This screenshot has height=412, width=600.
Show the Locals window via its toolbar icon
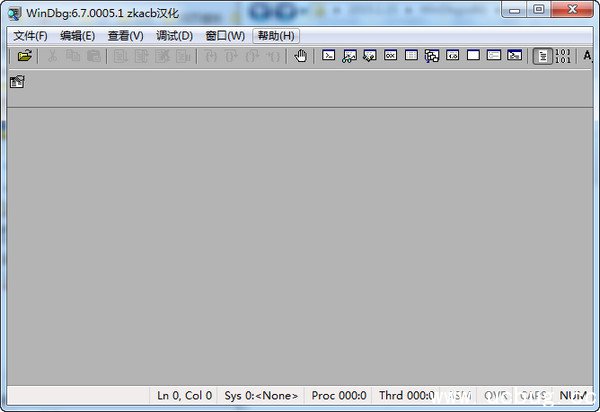click(x=370, y=56)
